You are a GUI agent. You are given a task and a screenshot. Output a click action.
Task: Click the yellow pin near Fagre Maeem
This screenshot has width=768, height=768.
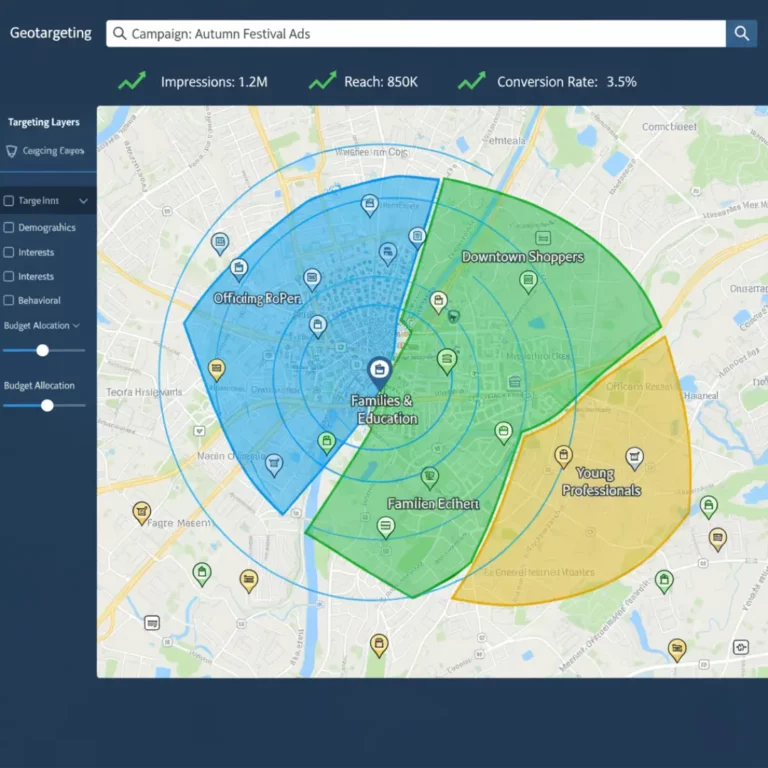pos(142,513)
